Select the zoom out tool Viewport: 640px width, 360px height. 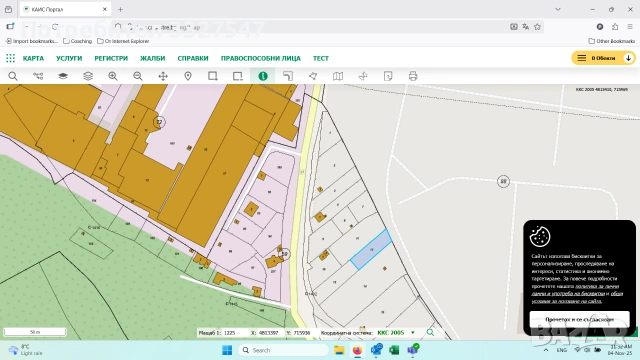pos(138,76)
